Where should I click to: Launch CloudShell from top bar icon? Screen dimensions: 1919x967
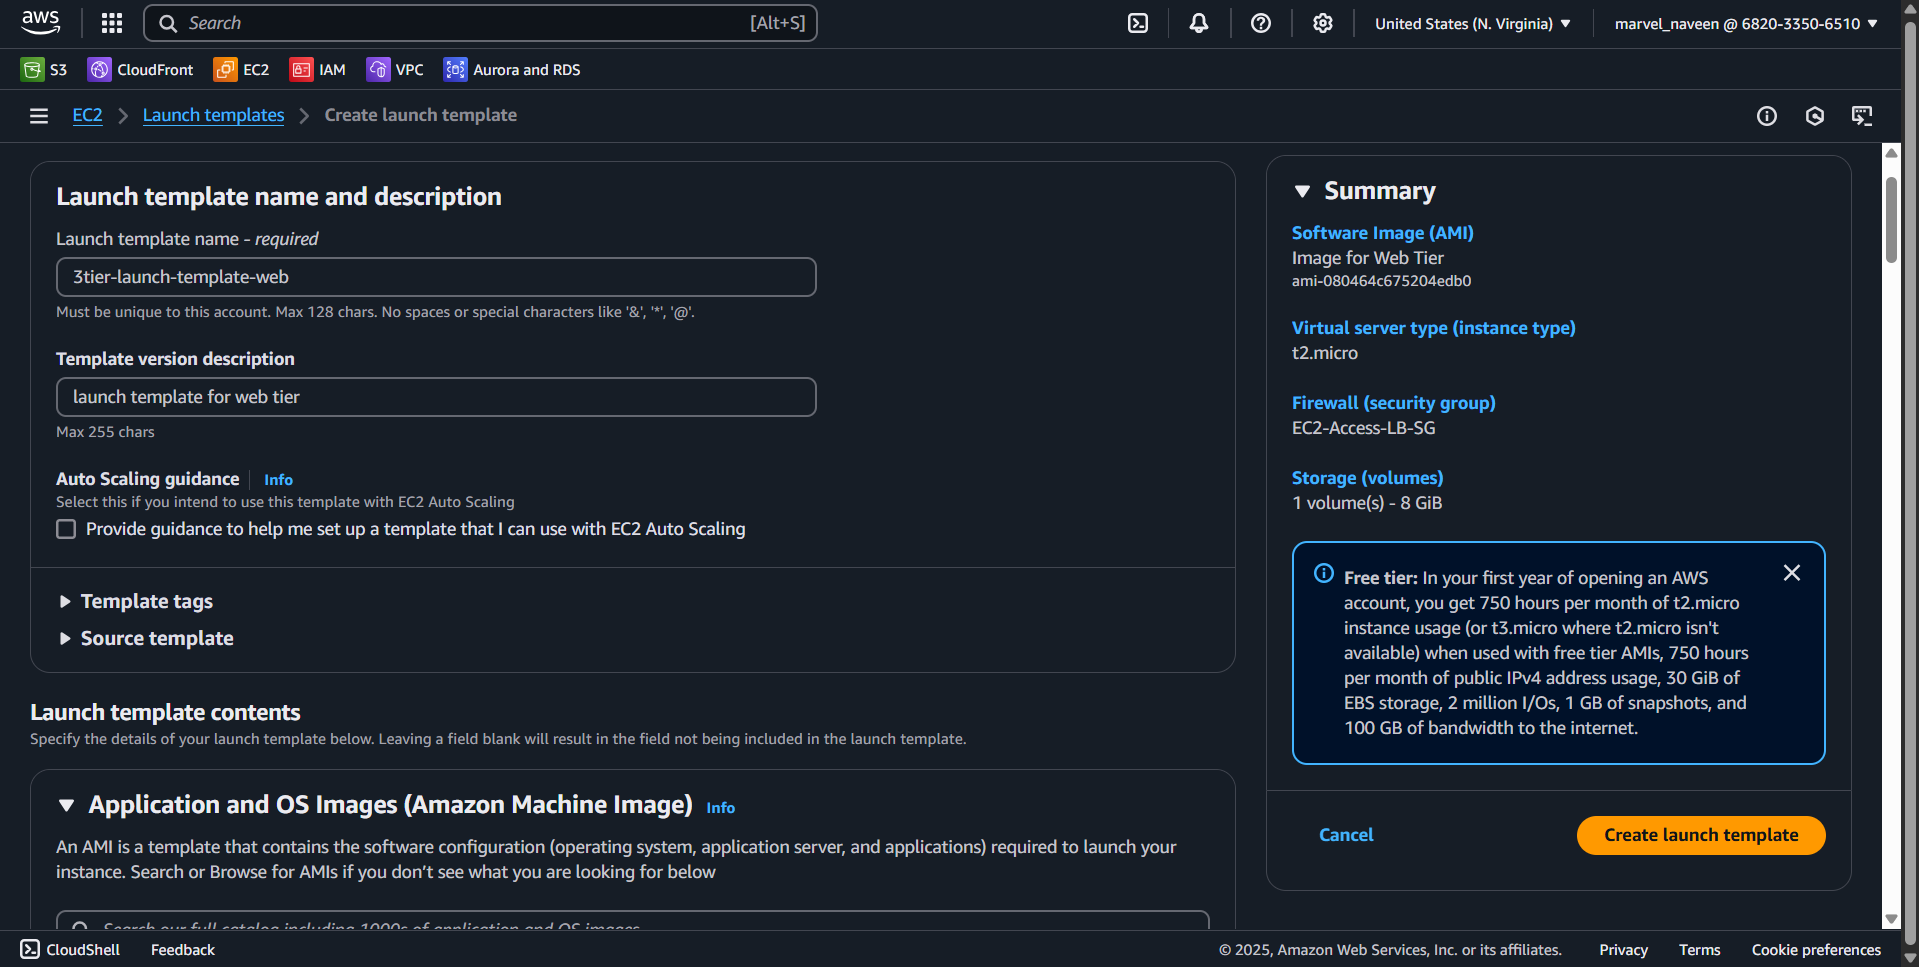point(1138,23)
